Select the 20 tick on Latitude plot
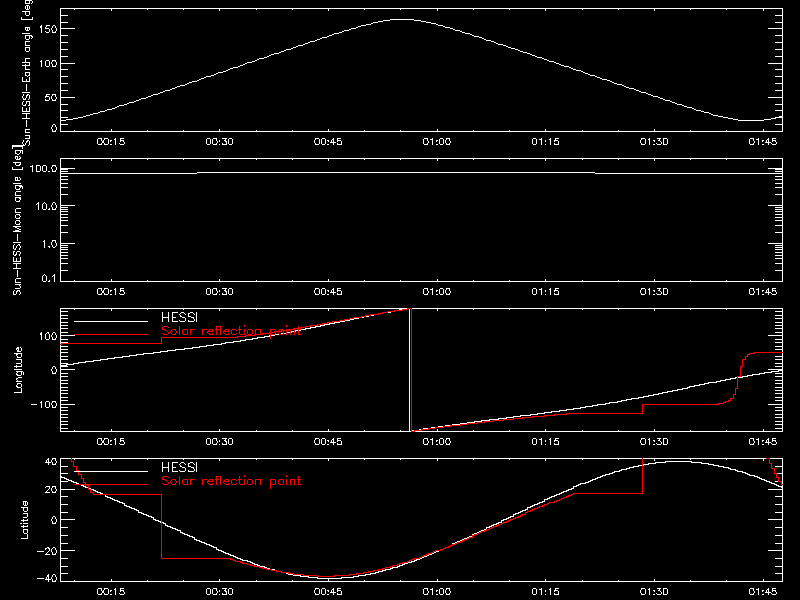This screenshot has width=800, height=600. click(x=51, y=489)
